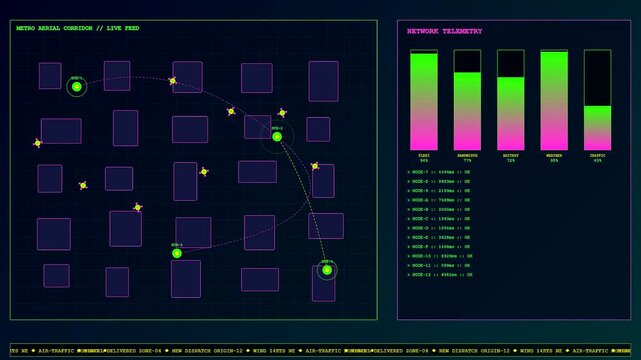Click the FLEET 96% label
Viewport: 641px width, 360px height.
424,158
